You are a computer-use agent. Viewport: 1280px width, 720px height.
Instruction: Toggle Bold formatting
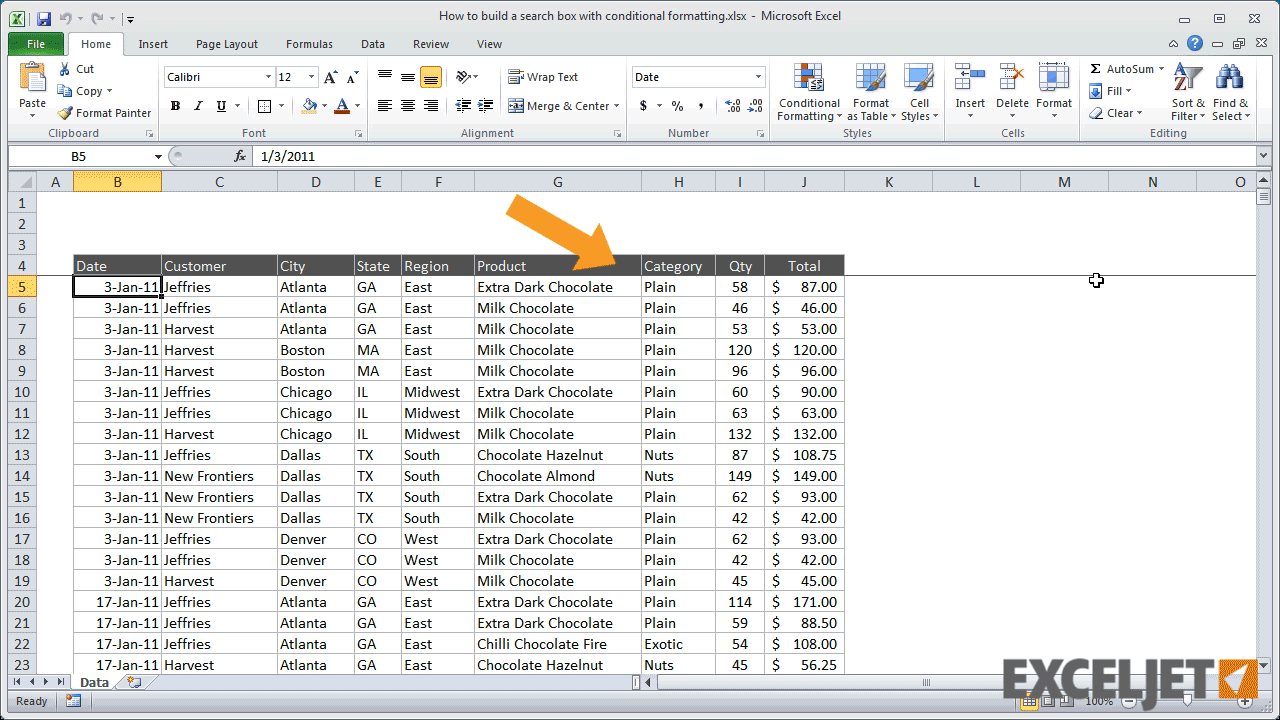(x=175, y=106)
